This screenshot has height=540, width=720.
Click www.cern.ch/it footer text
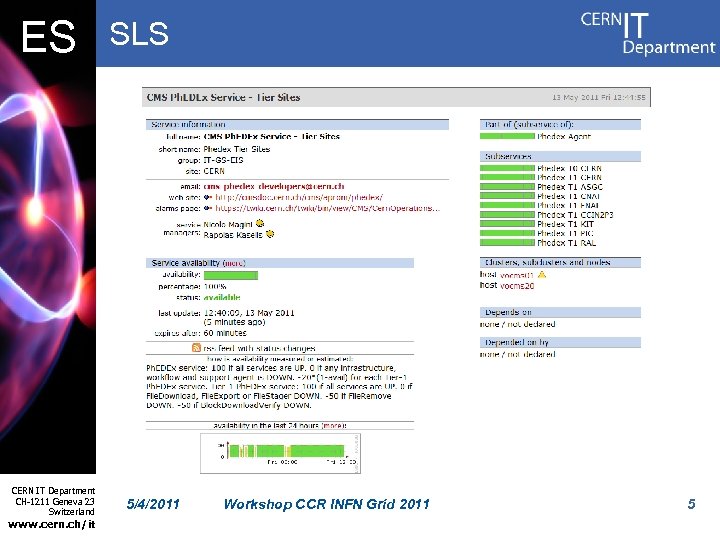[x=51, y=524]
